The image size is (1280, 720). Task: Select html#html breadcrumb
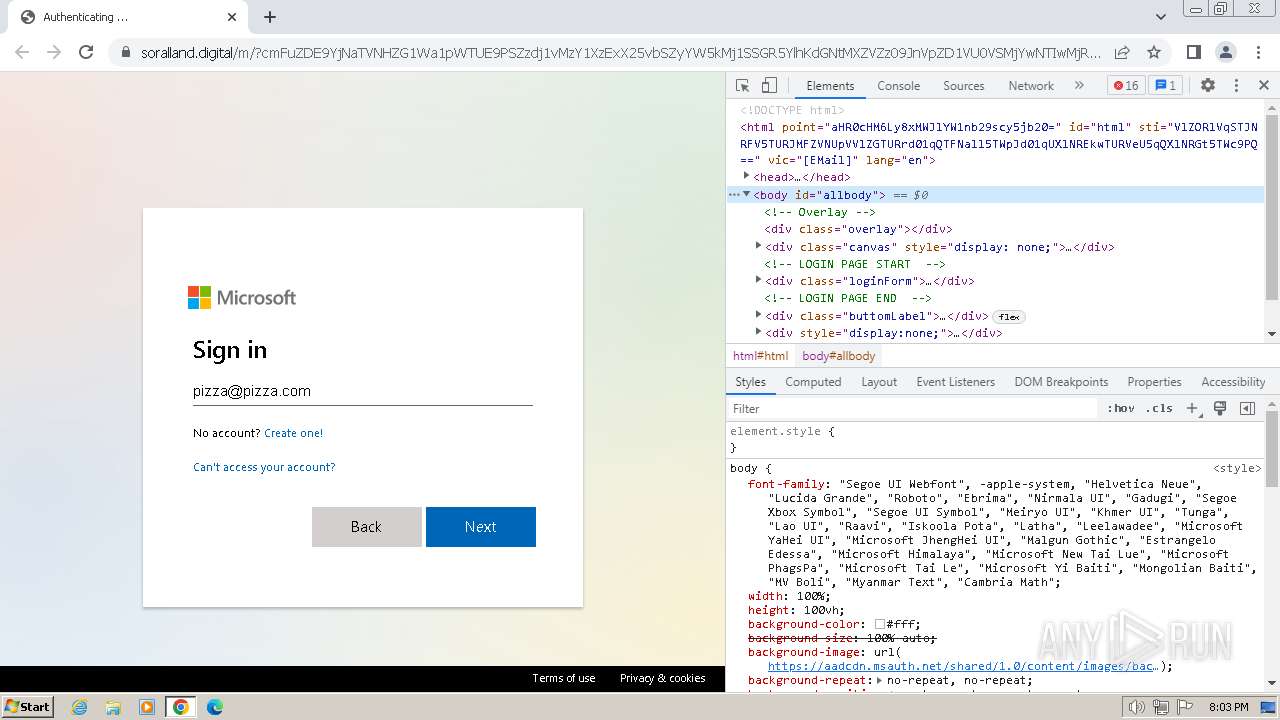click(760, 356)
